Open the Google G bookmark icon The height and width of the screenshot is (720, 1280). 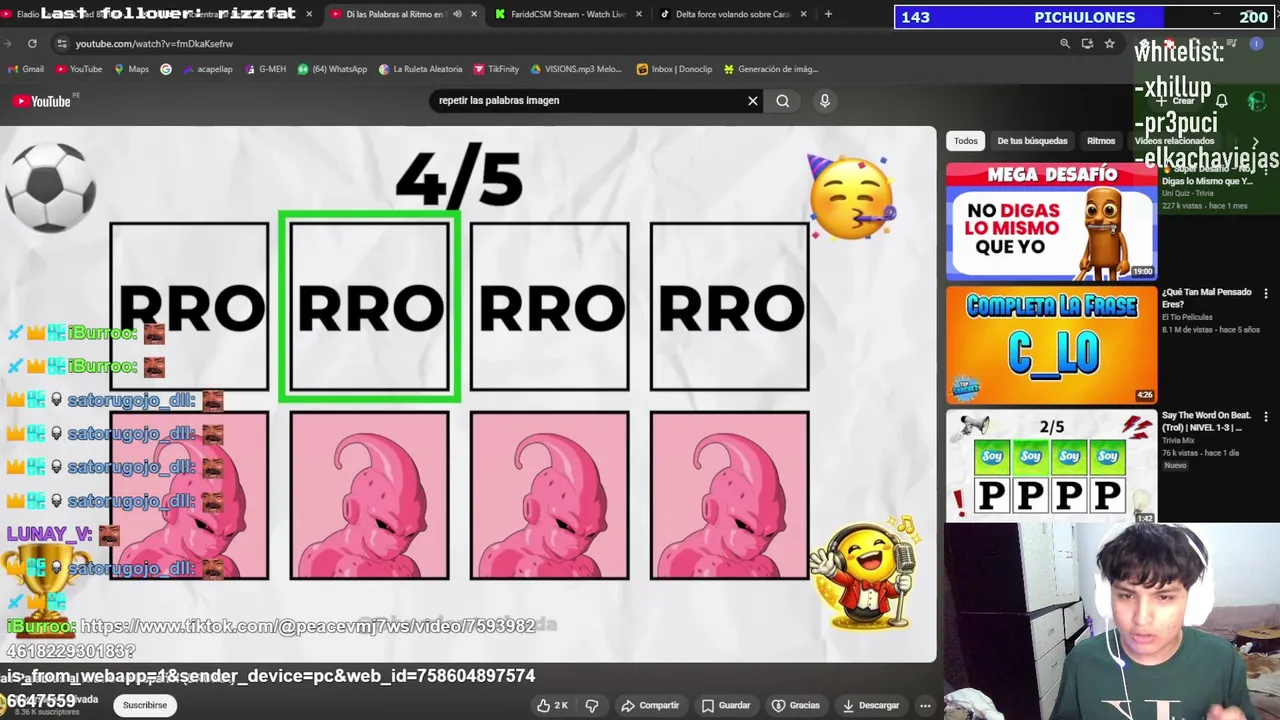tap(166, 69)
